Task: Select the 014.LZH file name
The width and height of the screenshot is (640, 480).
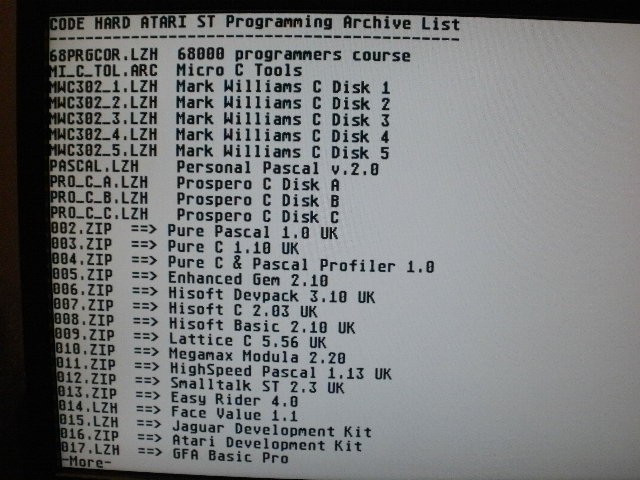Action: coord(89,407)
